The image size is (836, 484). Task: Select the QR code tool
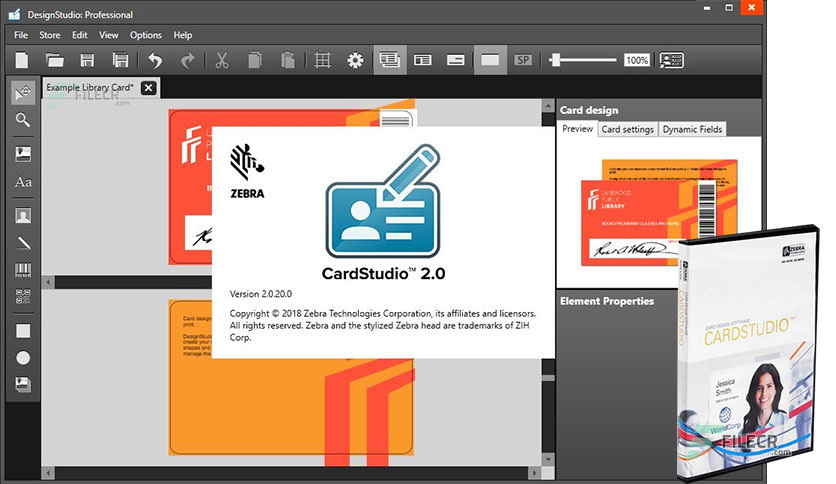click(23, 296)
